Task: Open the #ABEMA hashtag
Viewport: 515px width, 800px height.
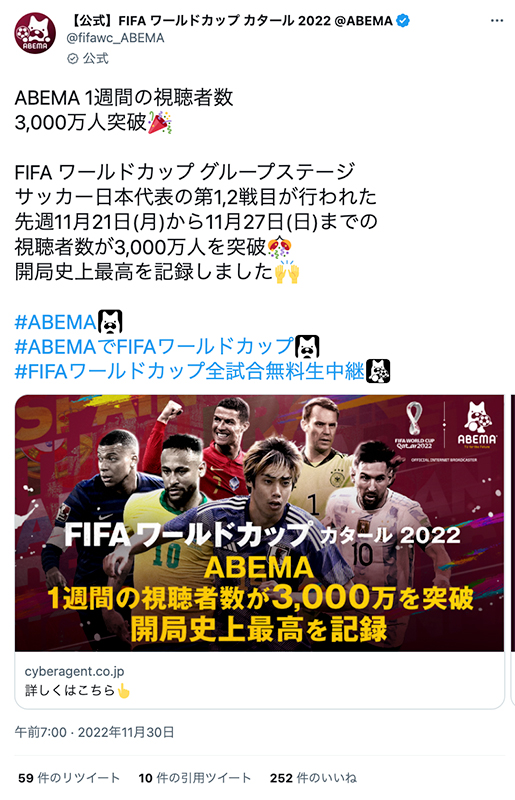Action: 56,322
